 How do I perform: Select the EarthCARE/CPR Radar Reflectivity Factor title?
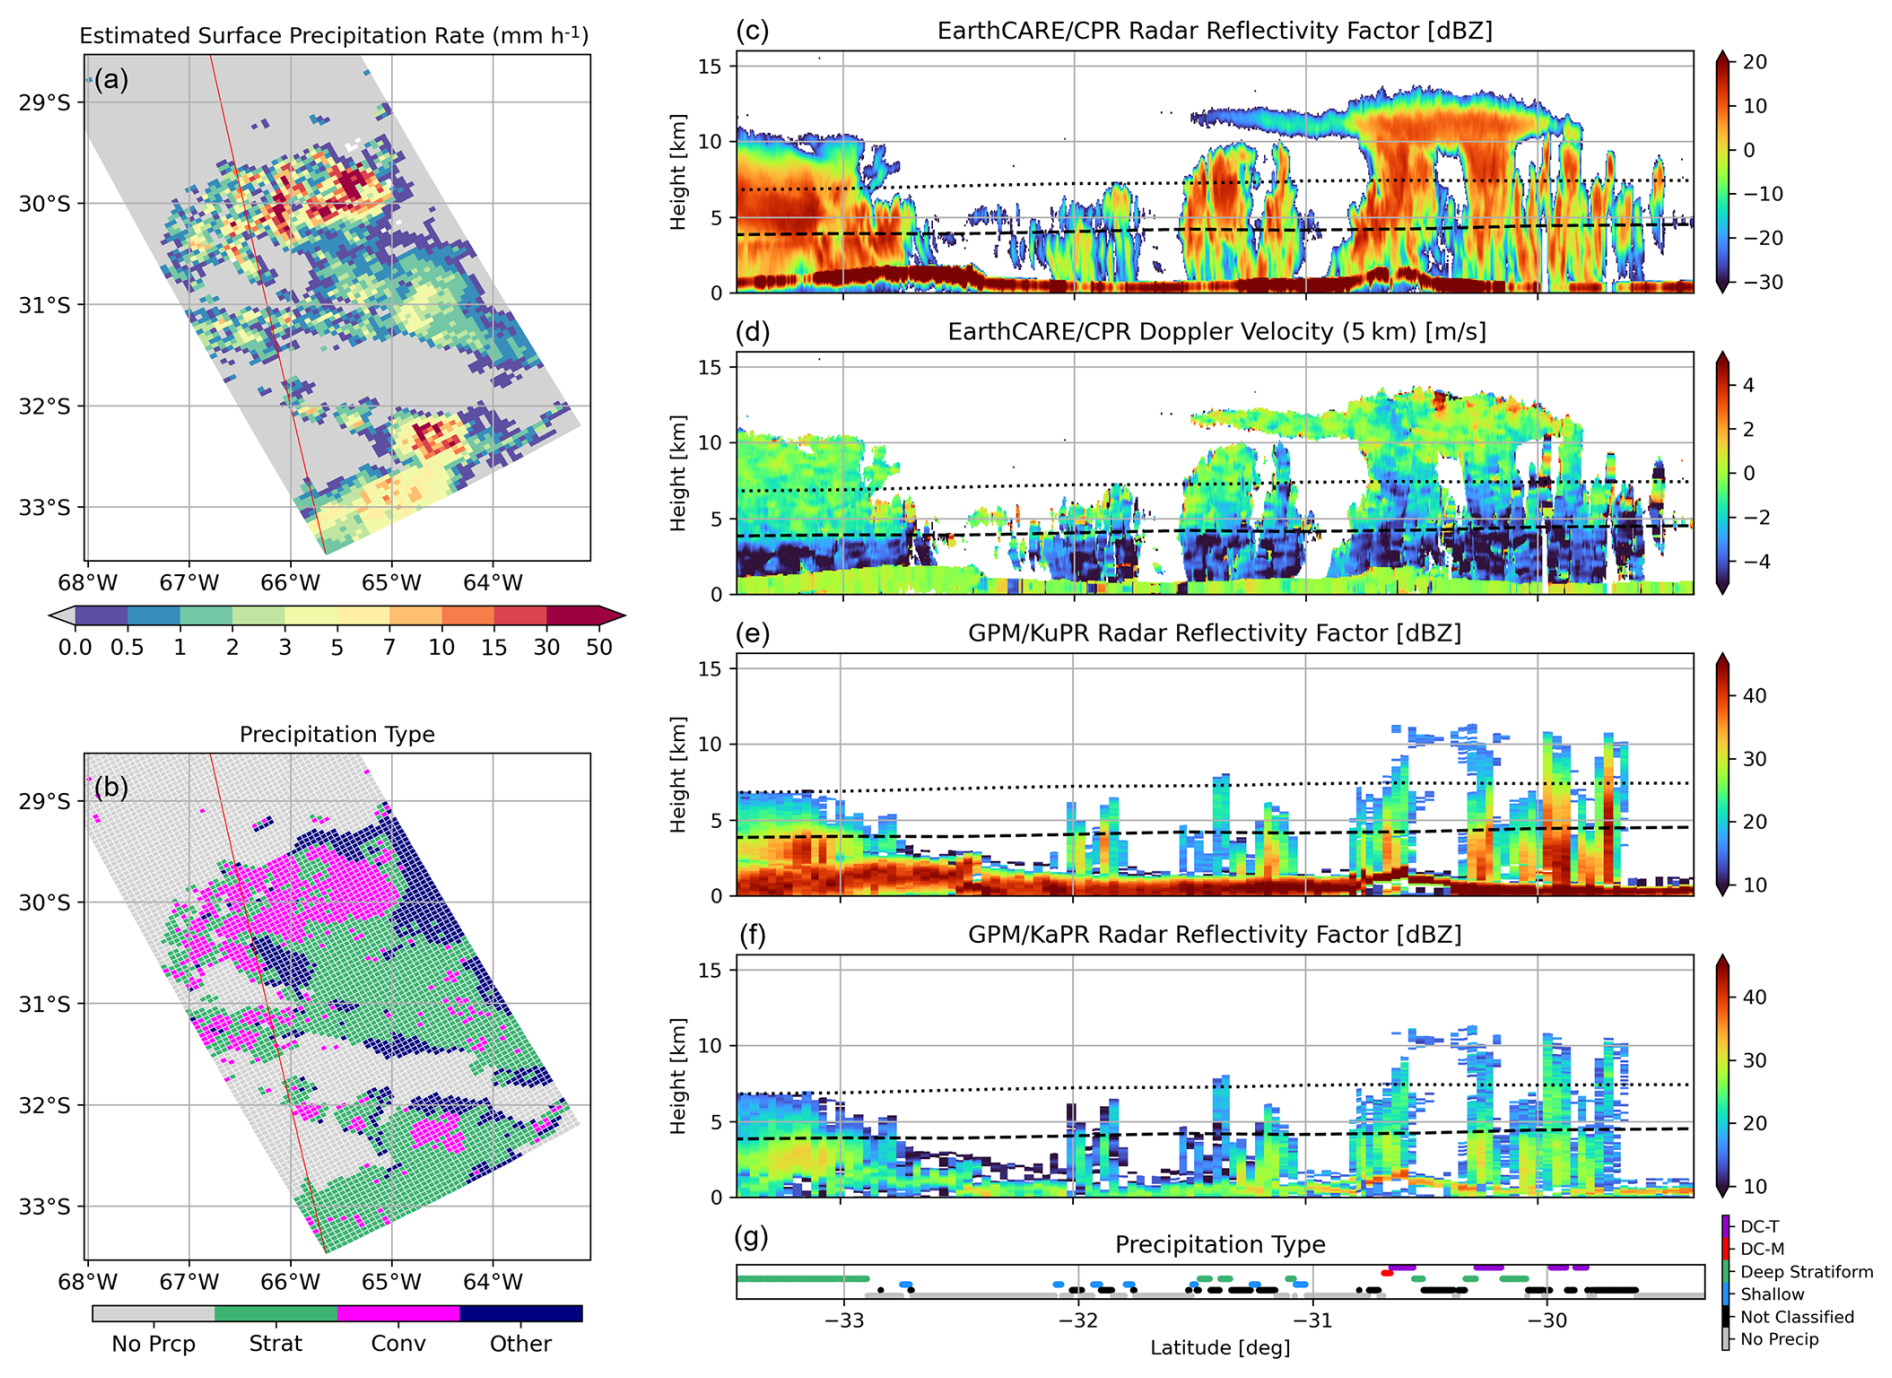click(x=1214, y=31)
